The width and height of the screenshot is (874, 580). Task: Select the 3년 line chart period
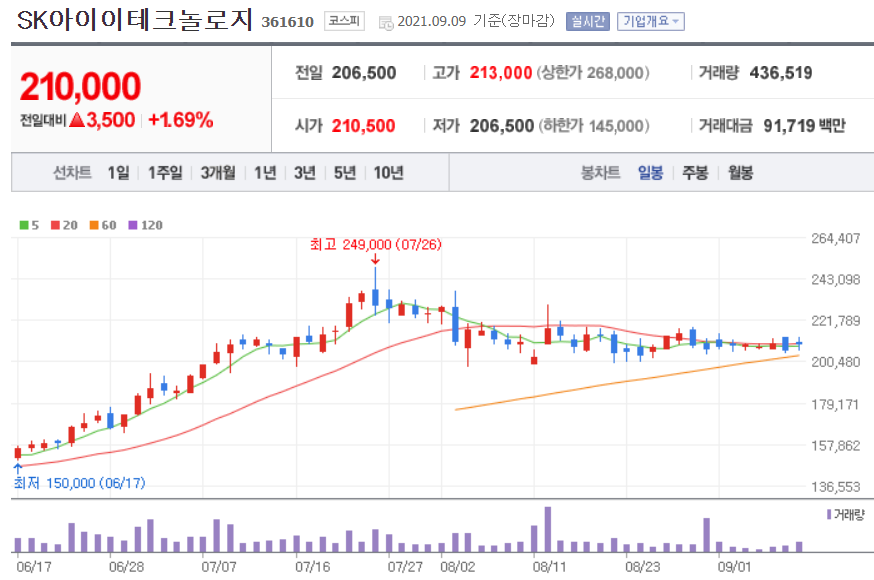tap(304, 173)
